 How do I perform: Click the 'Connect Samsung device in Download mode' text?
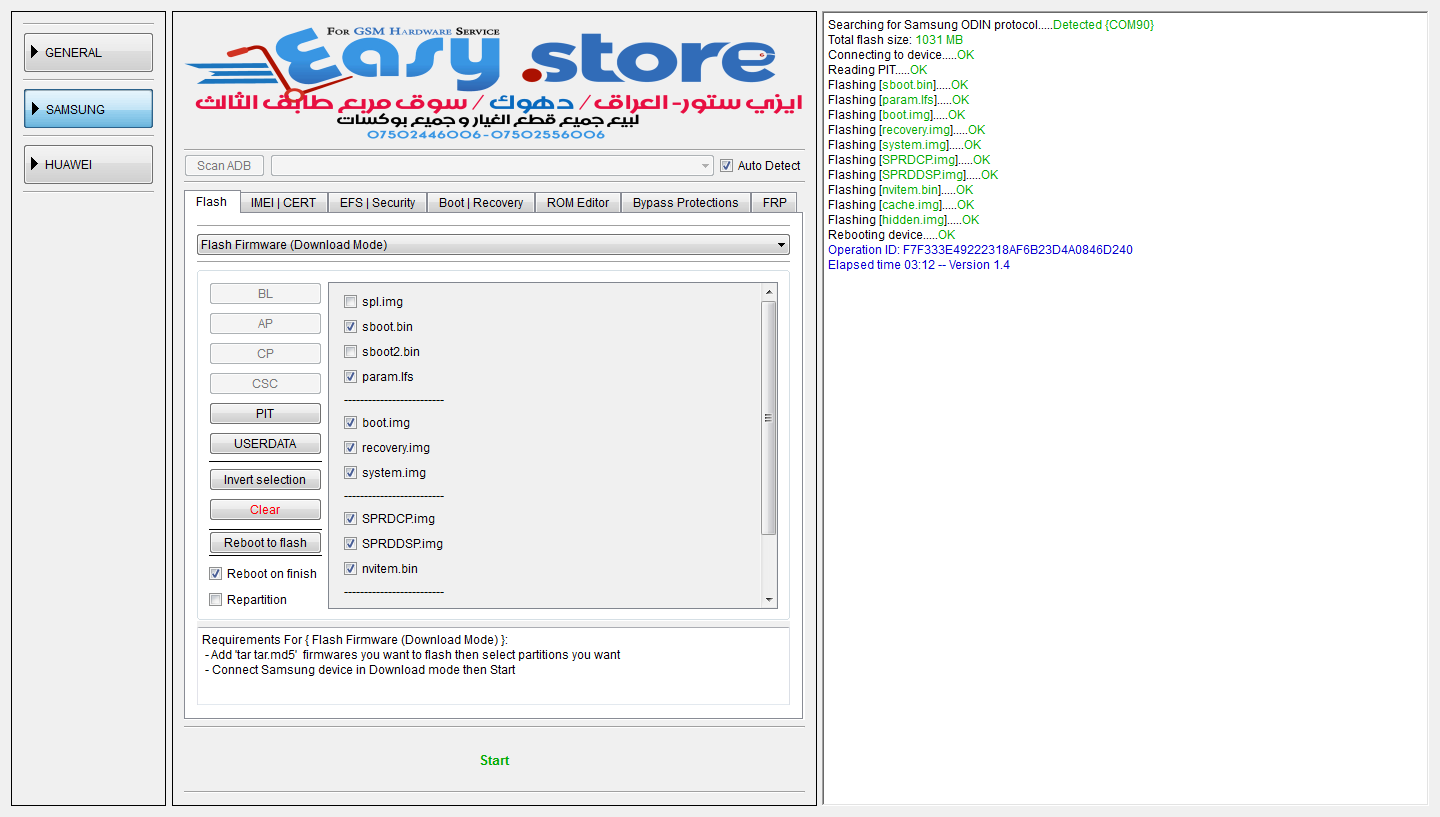coord(364,670)
